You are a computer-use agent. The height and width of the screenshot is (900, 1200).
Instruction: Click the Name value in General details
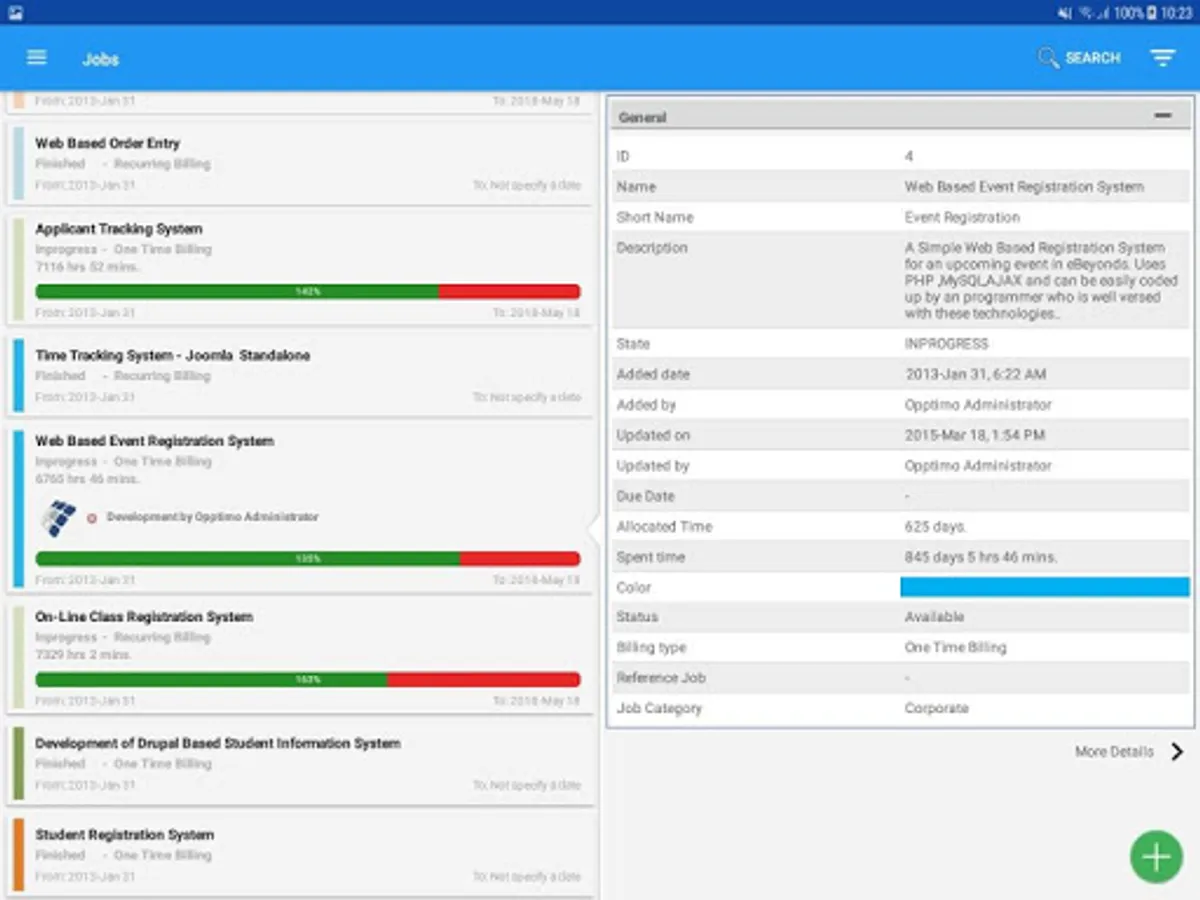(x=1024, y=187)
